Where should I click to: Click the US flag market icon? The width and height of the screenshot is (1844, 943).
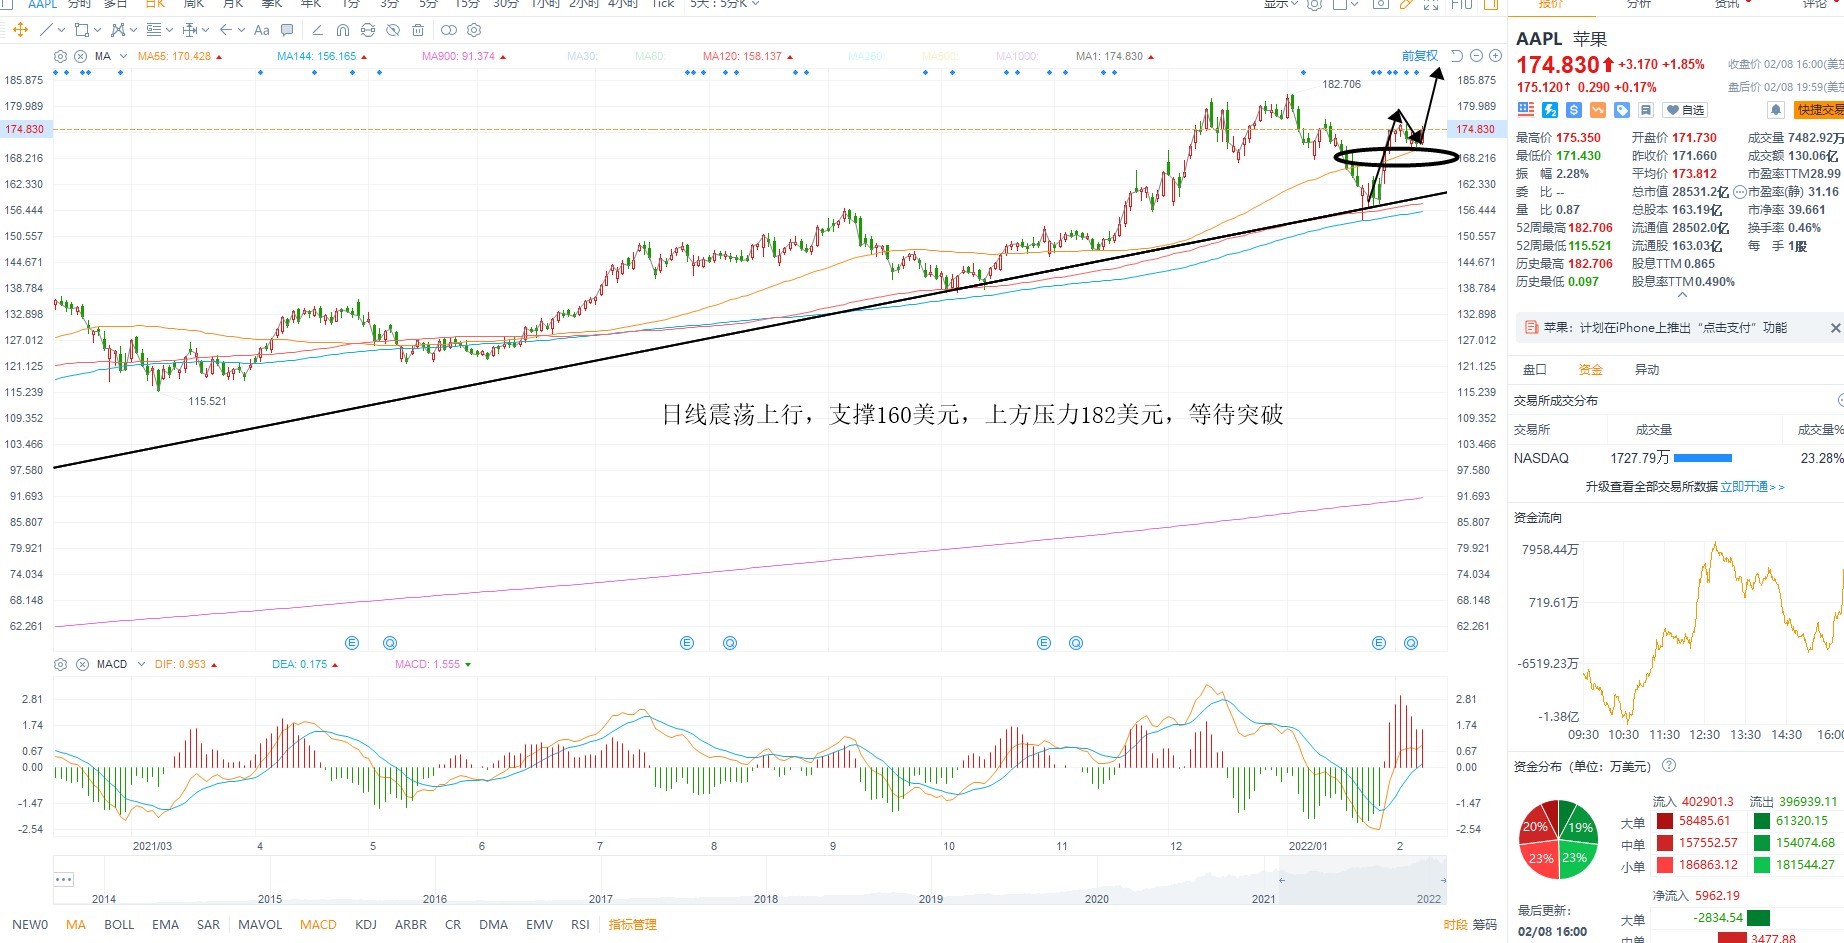coord(1525,110)
